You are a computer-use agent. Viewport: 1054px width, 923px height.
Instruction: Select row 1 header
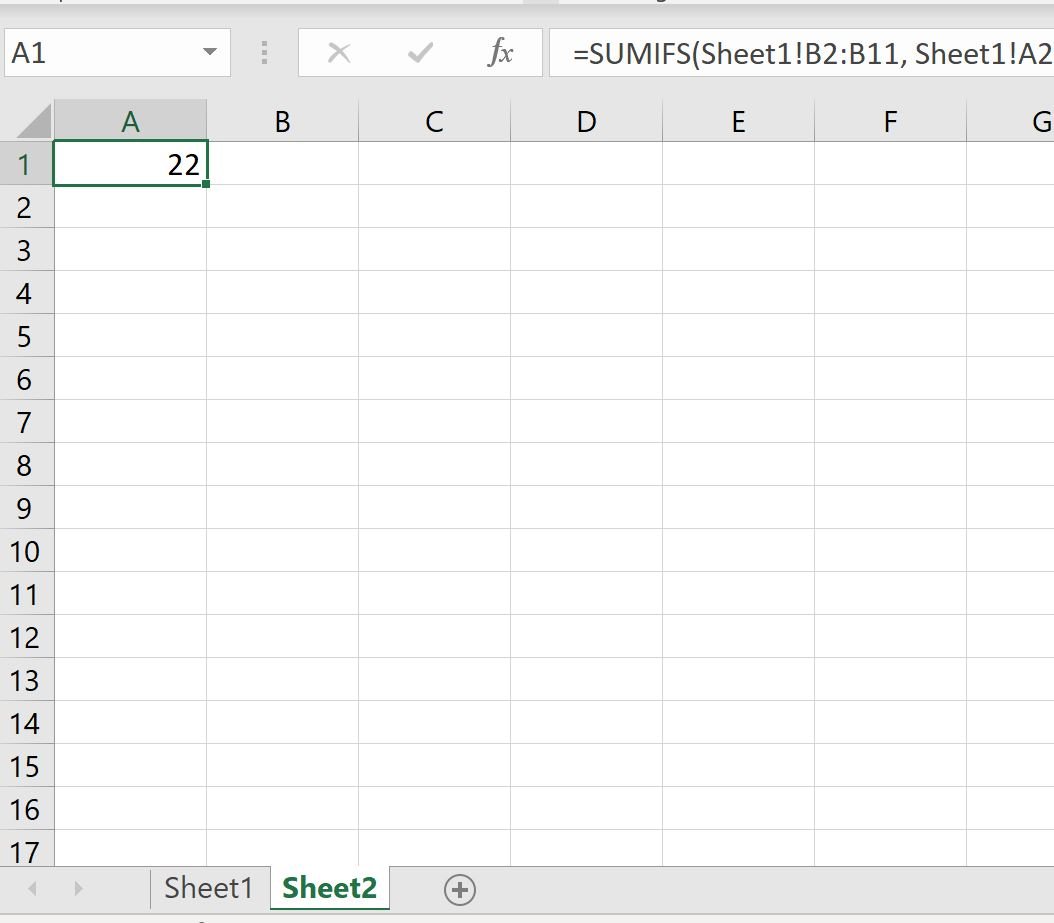pyautogui.click(x=26, y=163)
